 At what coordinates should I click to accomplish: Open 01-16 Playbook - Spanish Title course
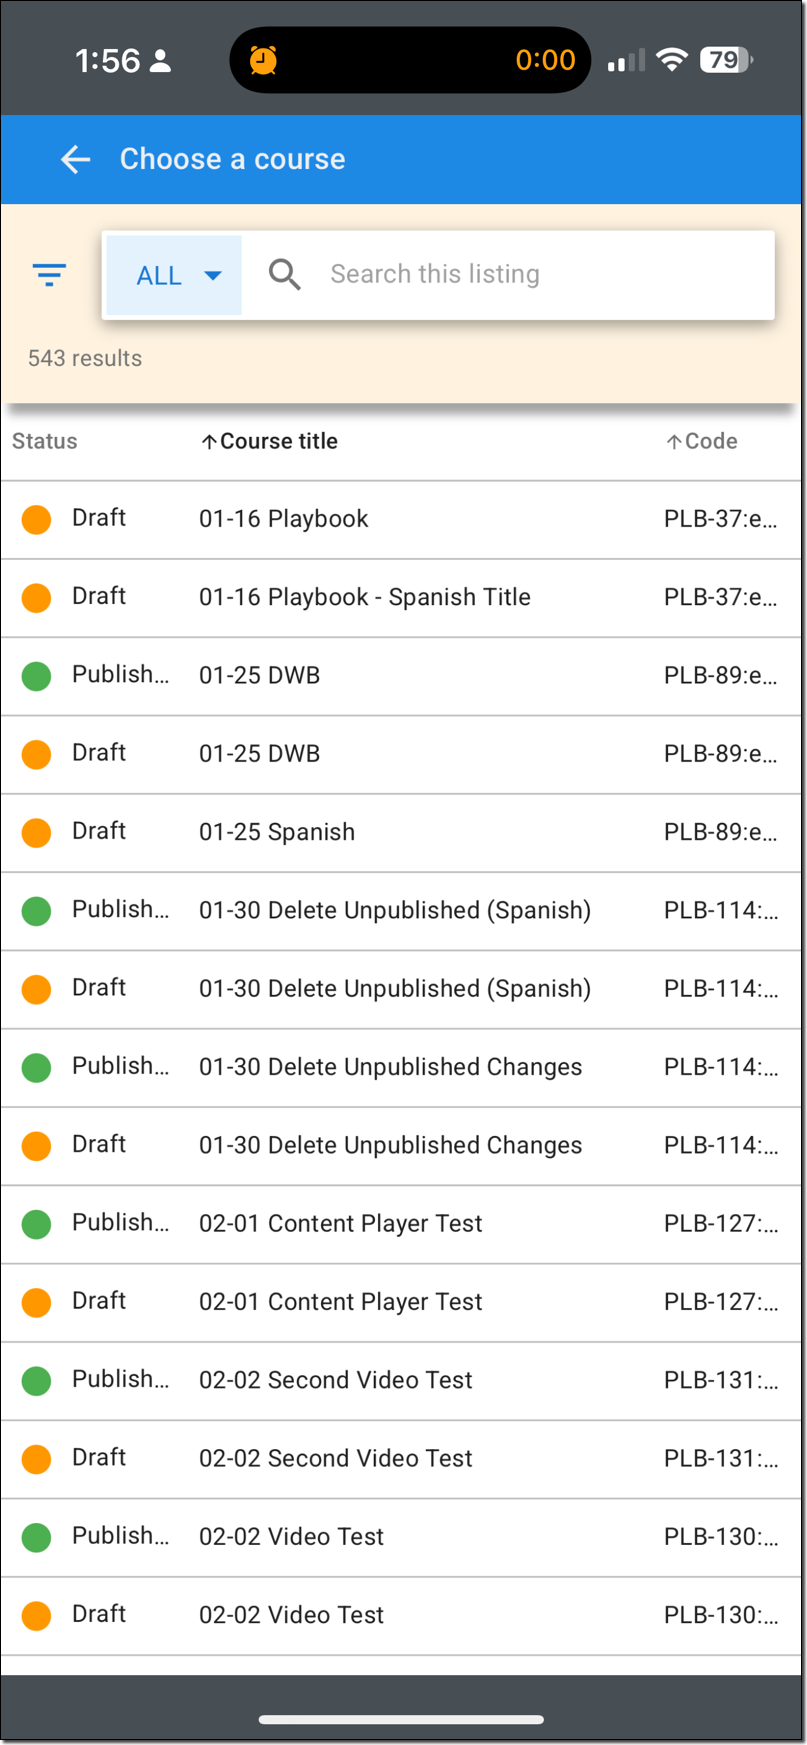[365, 597]
